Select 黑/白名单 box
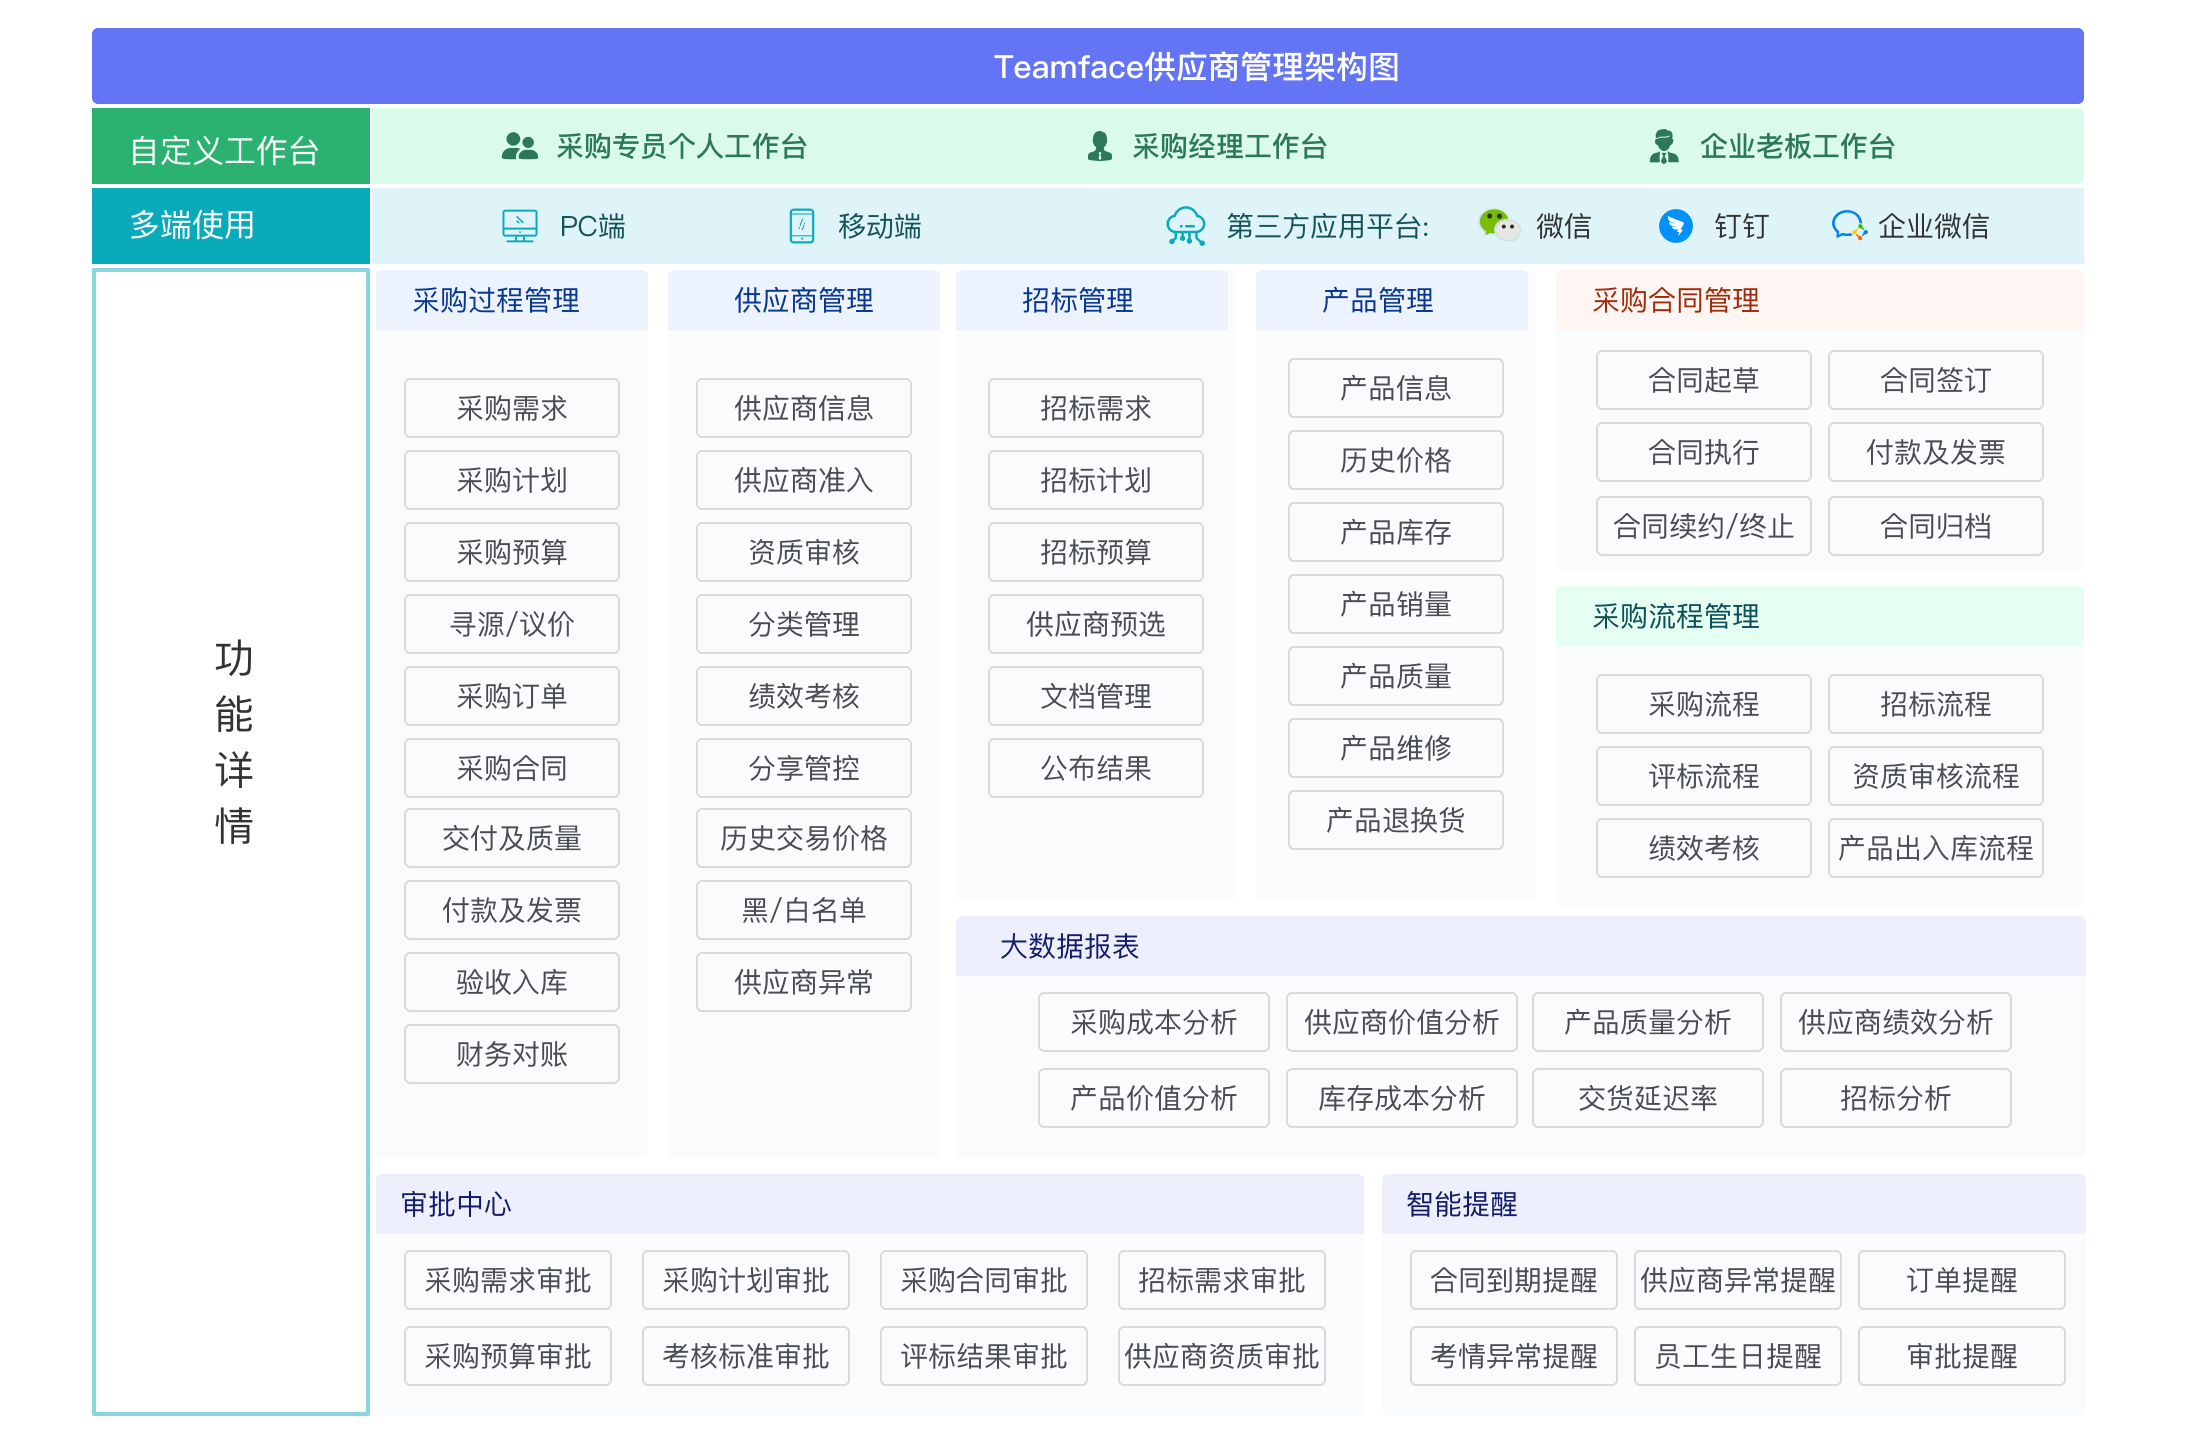This screenshot has height=1440, width=2192. tap(804, 910)
